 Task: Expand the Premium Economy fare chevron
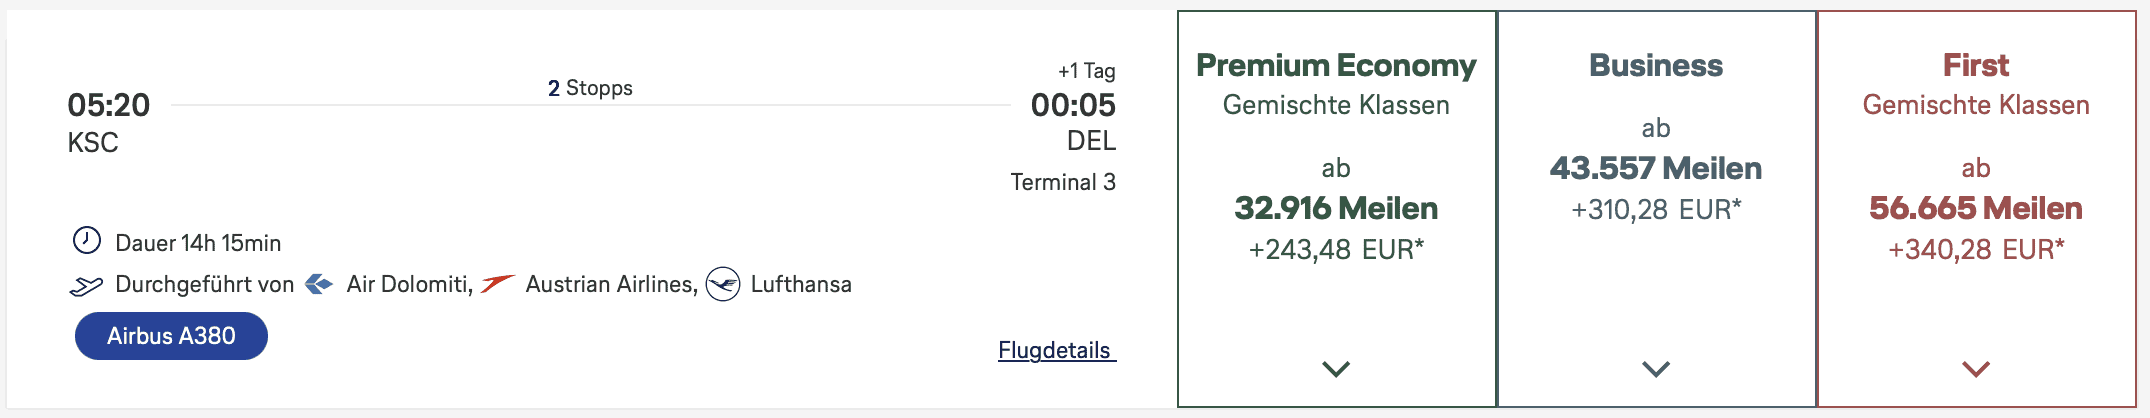tap(1336, 369)
